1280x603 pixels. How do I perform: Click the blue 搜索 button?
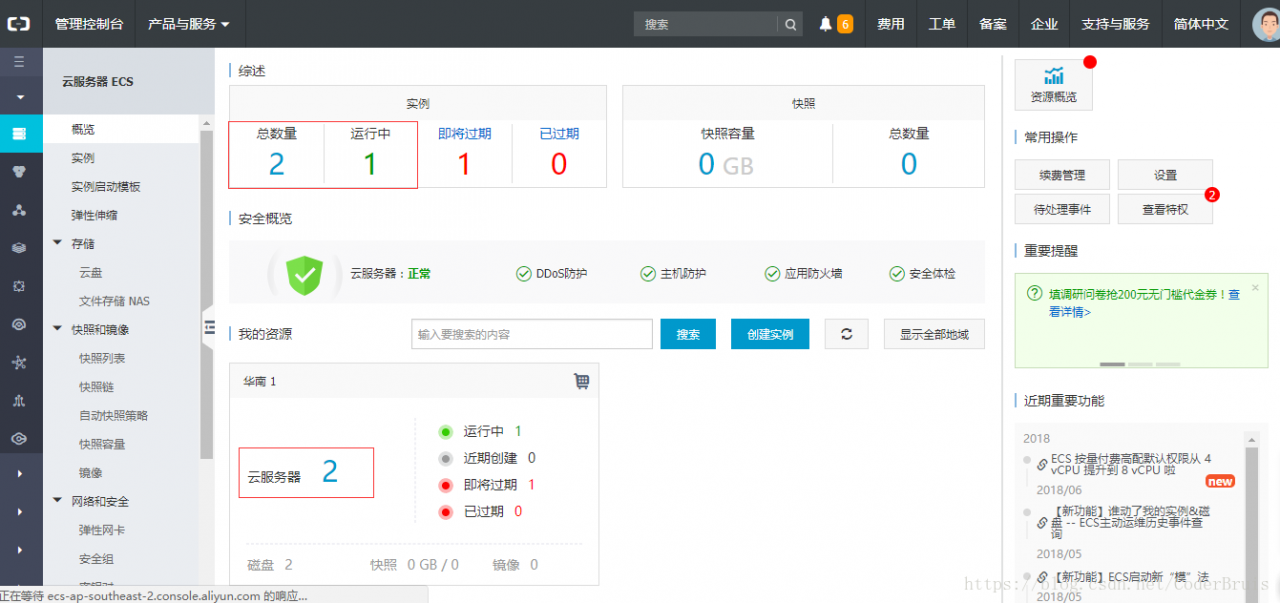pyautogui.click(x=688, y=334)
